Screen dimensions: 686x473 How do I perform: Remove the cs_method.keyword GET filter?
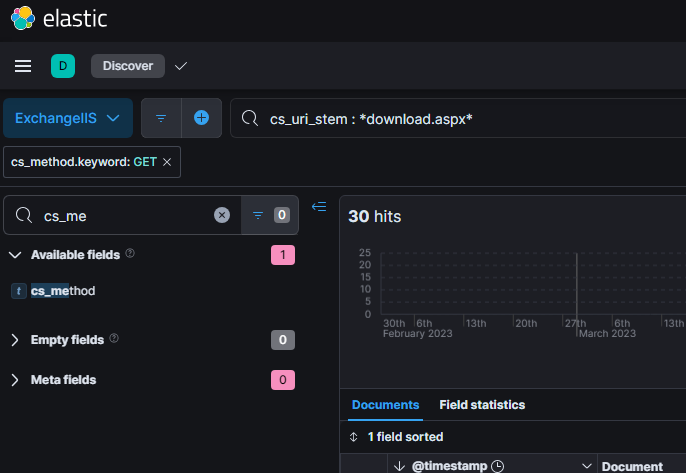167,162
